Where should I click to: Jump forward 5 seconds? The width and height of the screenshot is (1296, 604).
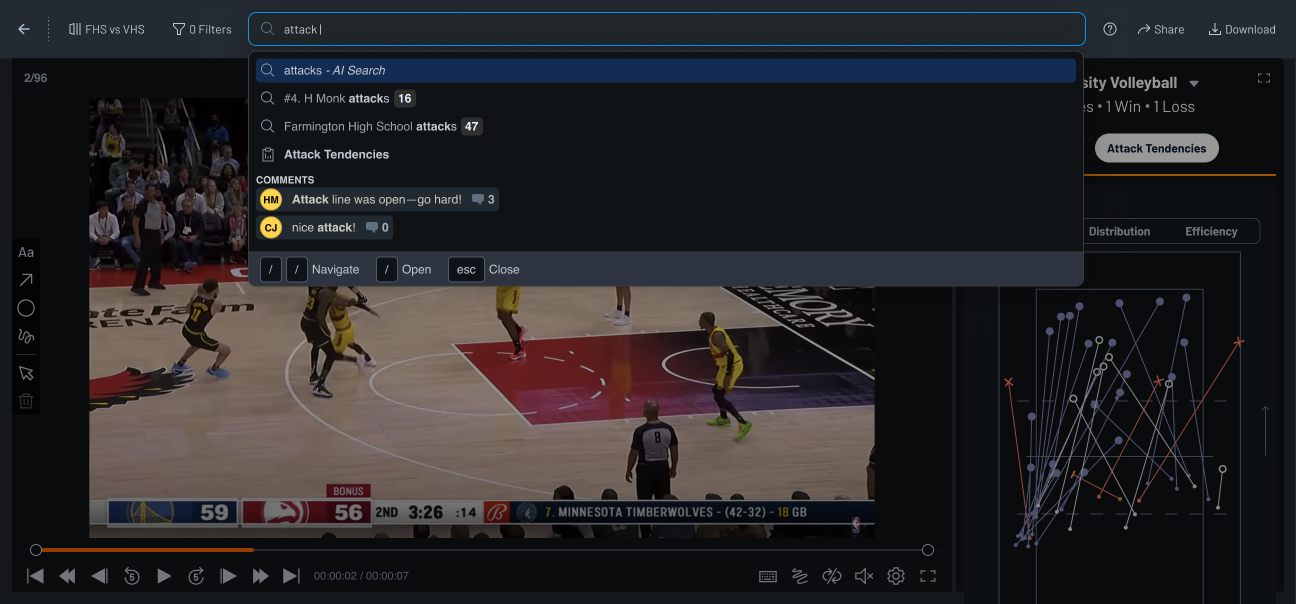[196, 576]
